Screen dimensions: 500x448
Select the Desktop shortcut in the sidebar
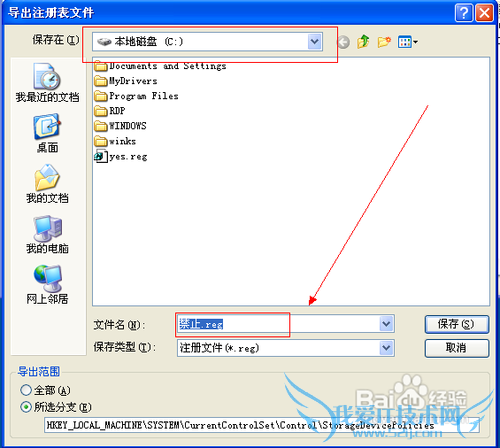(x=47, y=133)
